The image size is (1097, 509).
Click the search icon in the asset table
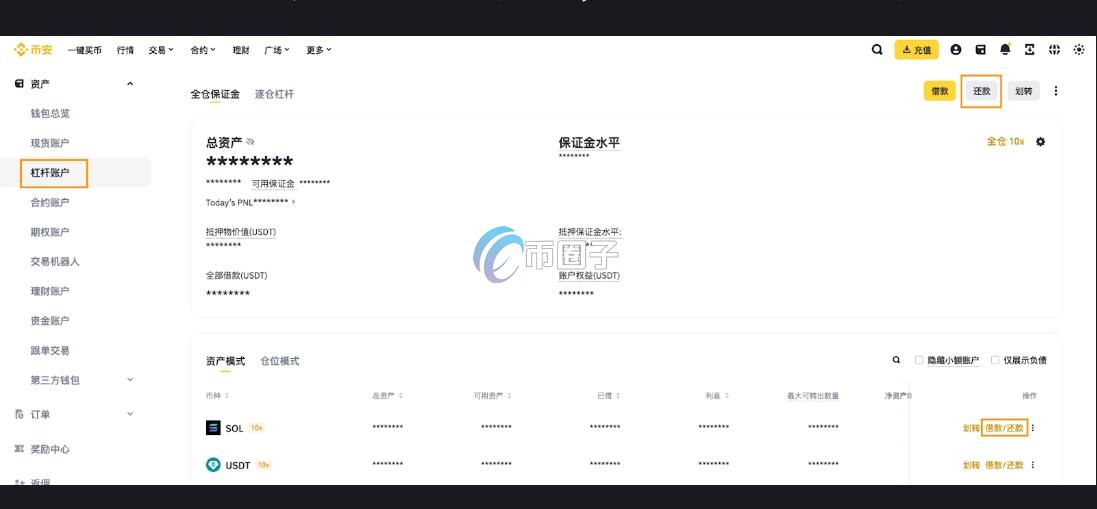pos(896,360)
